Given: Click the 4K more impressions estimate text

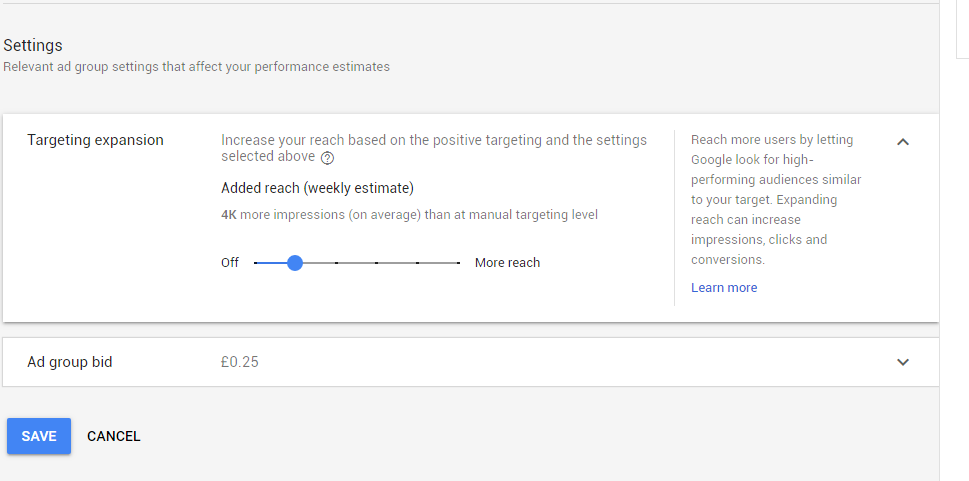Looking at the screenshot, I should click(x=409, y=215).
